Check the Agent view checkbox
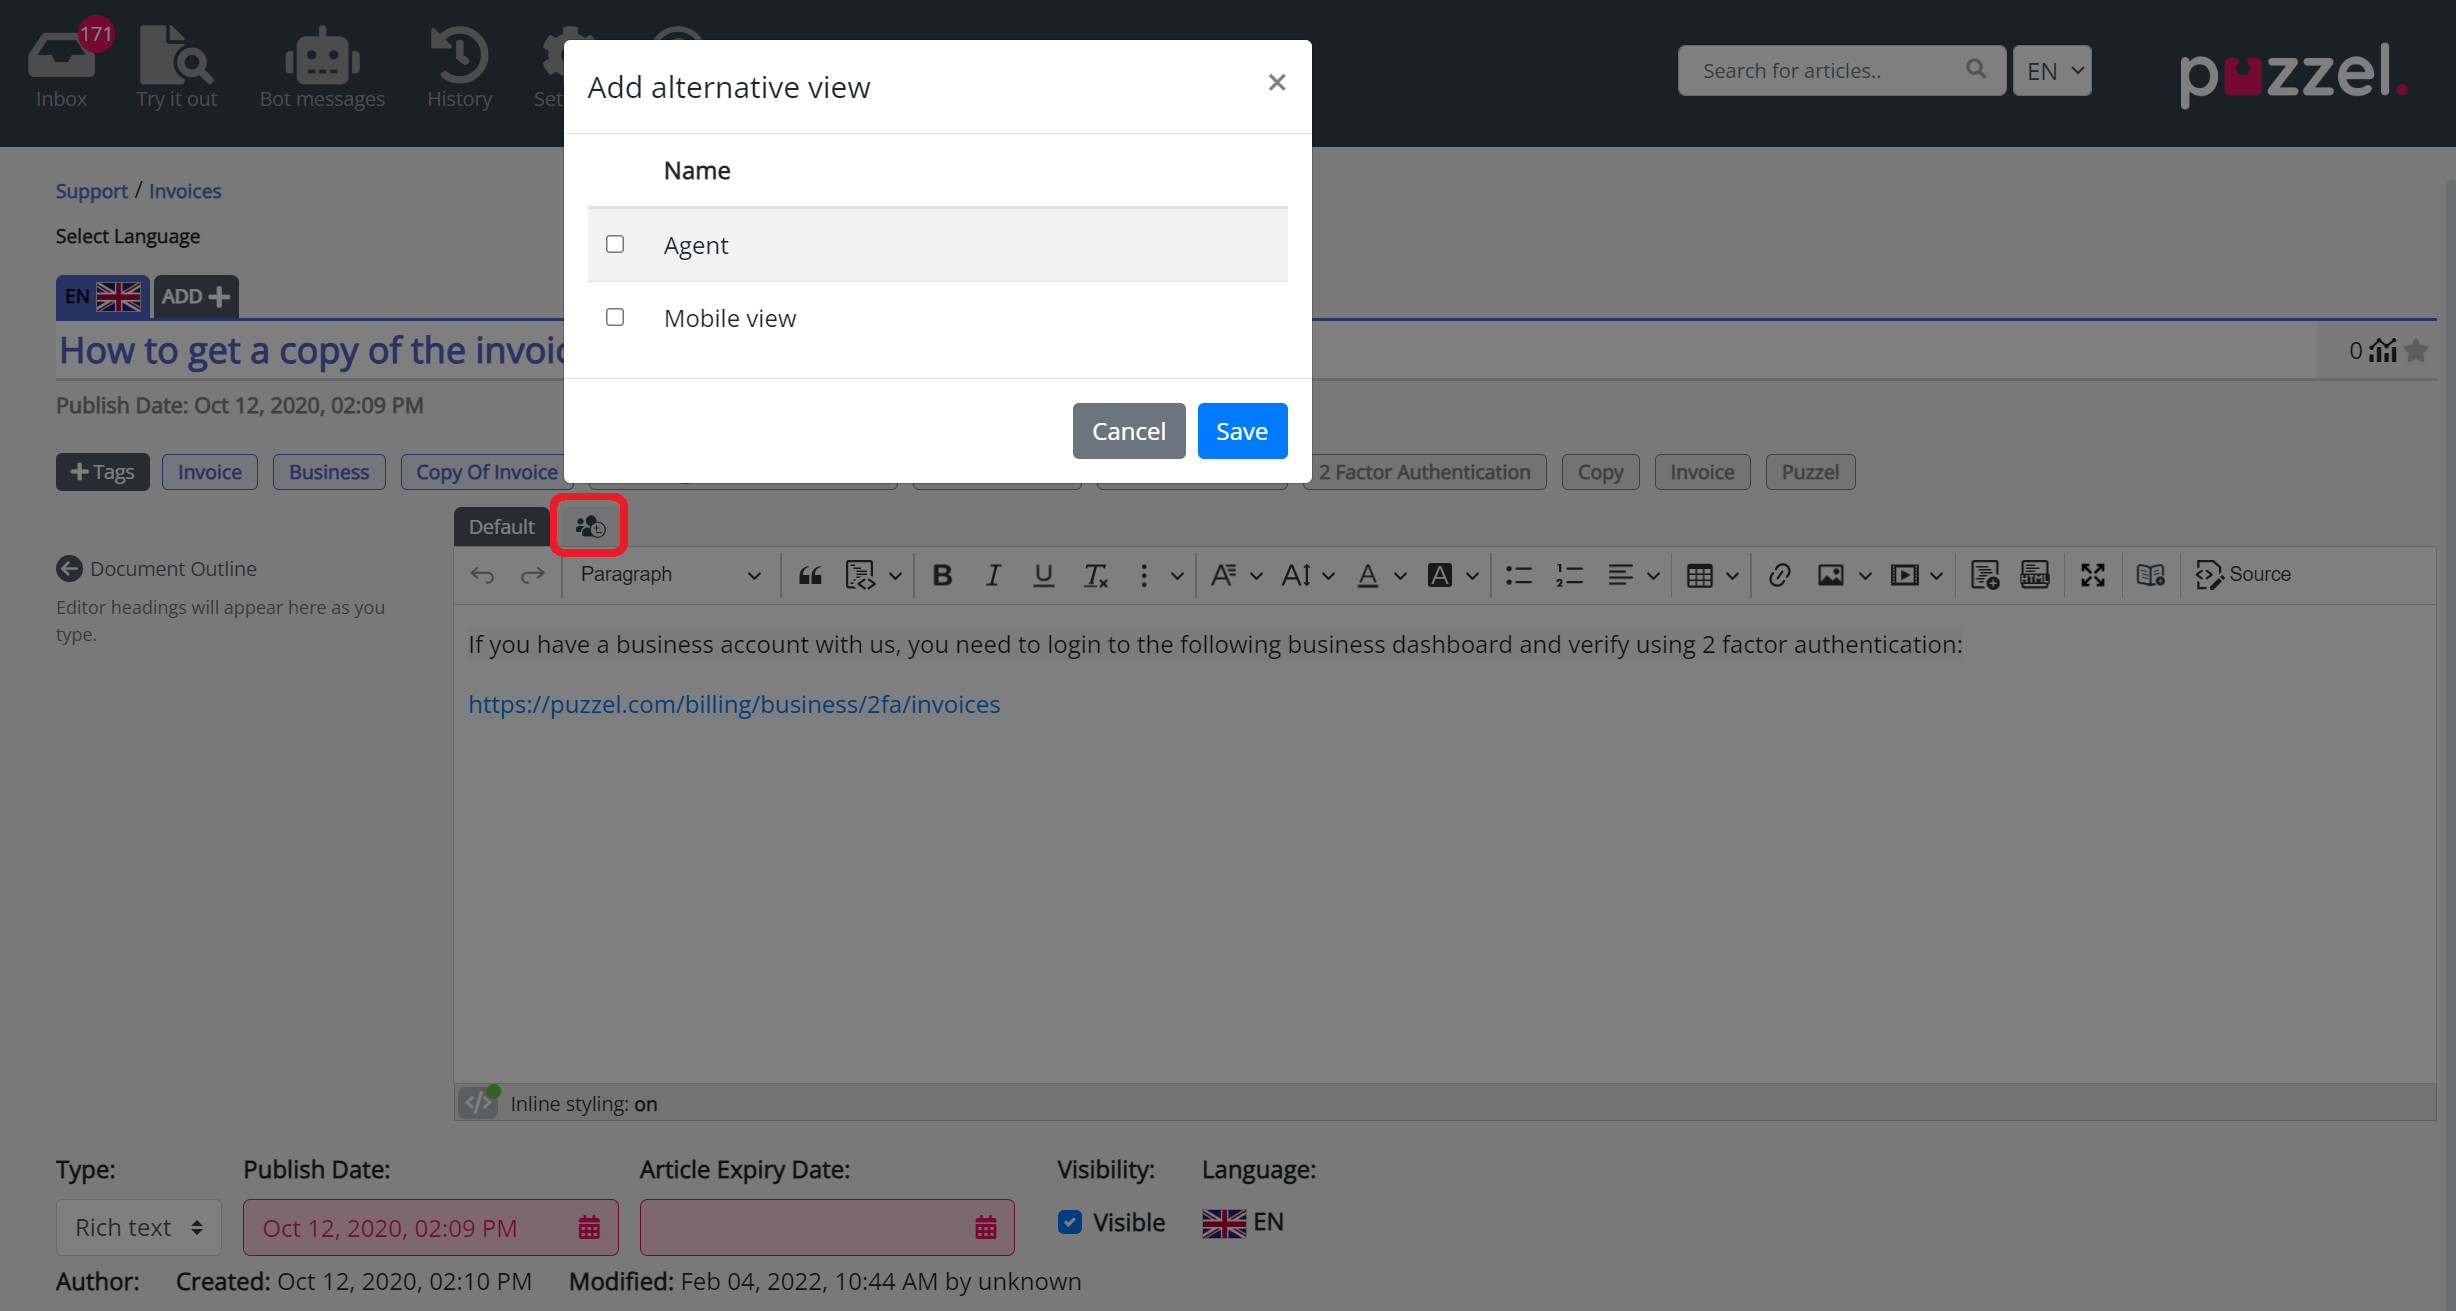 click(x=615, y=244)
